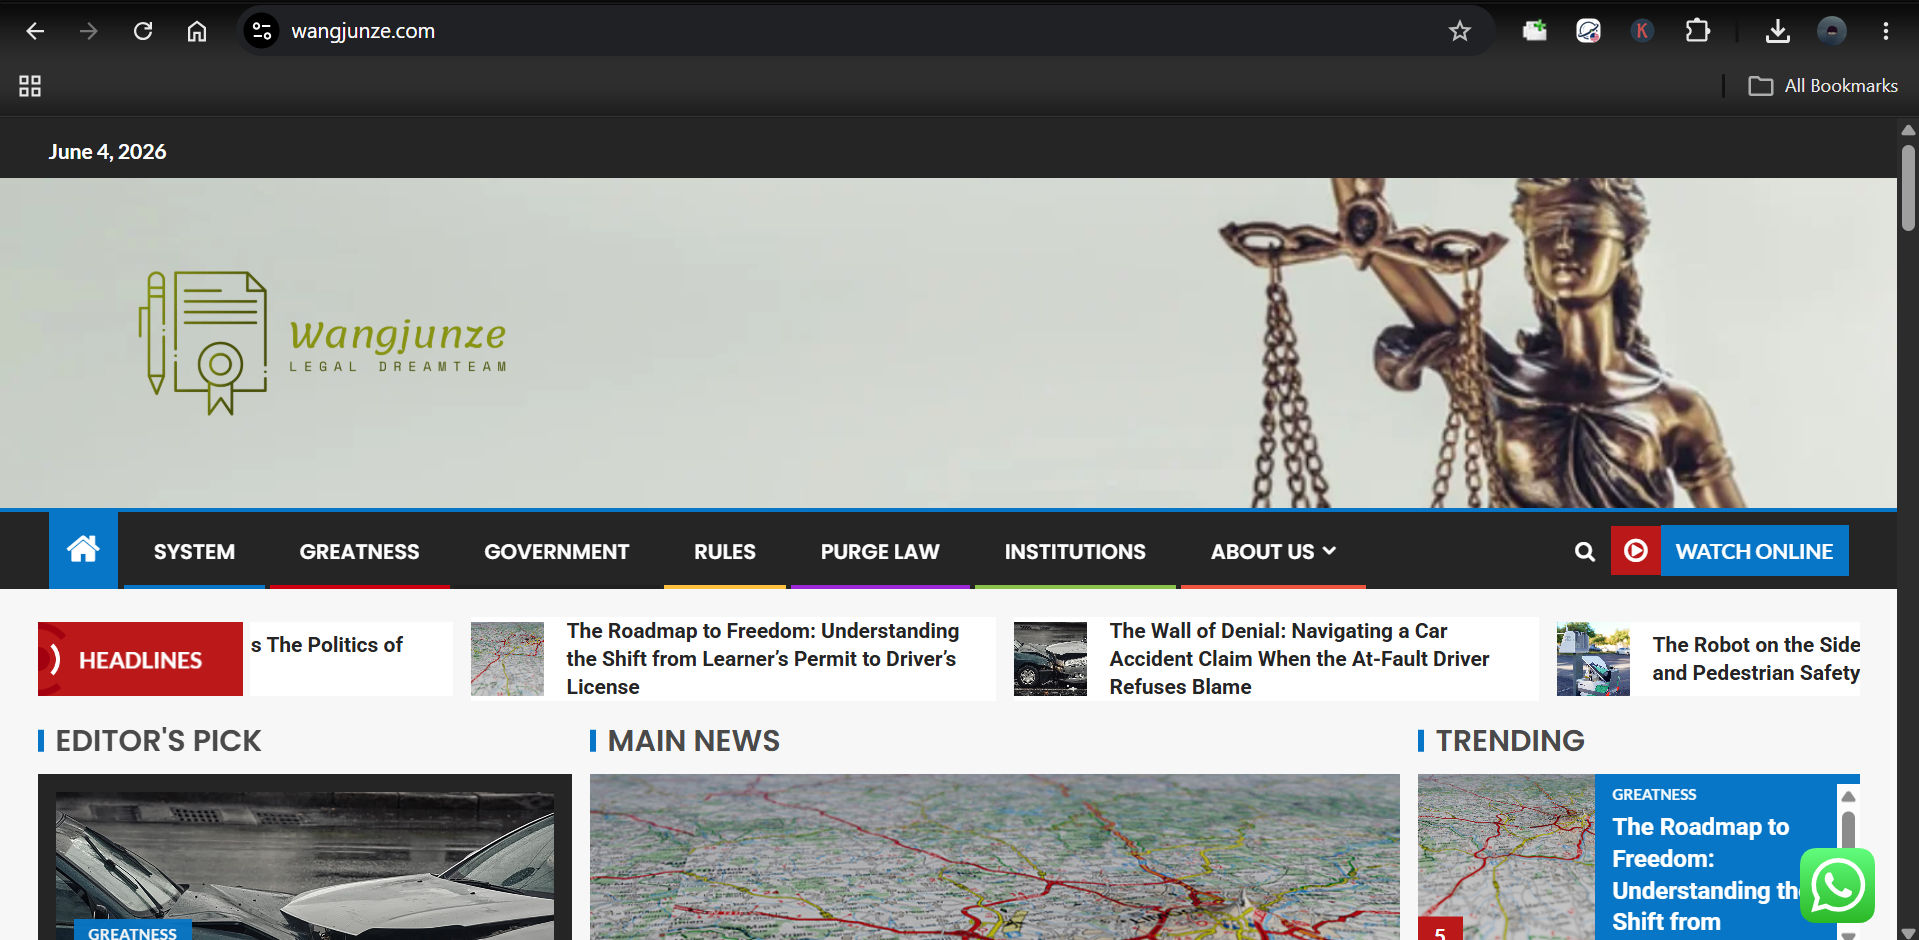Navigate to Government section

click(556, 551)
